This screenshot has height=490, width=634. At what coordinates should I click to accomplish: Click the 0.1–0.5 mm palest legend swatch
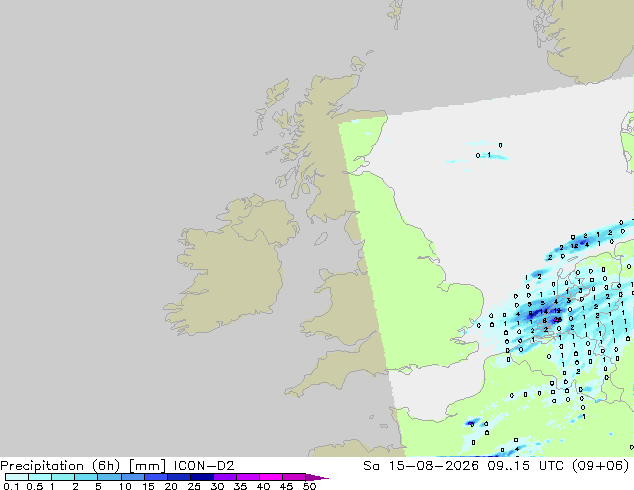coord(17,477)
